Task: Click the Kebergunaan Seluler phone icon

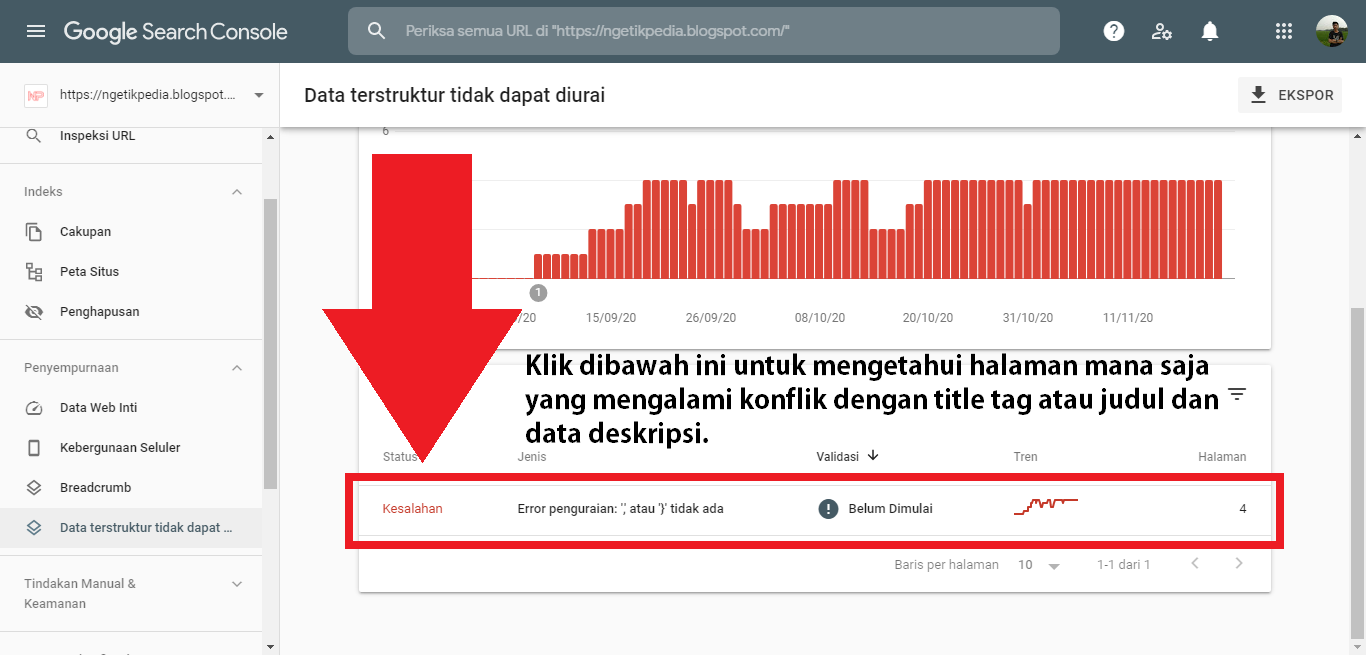Action: point(34,448)
